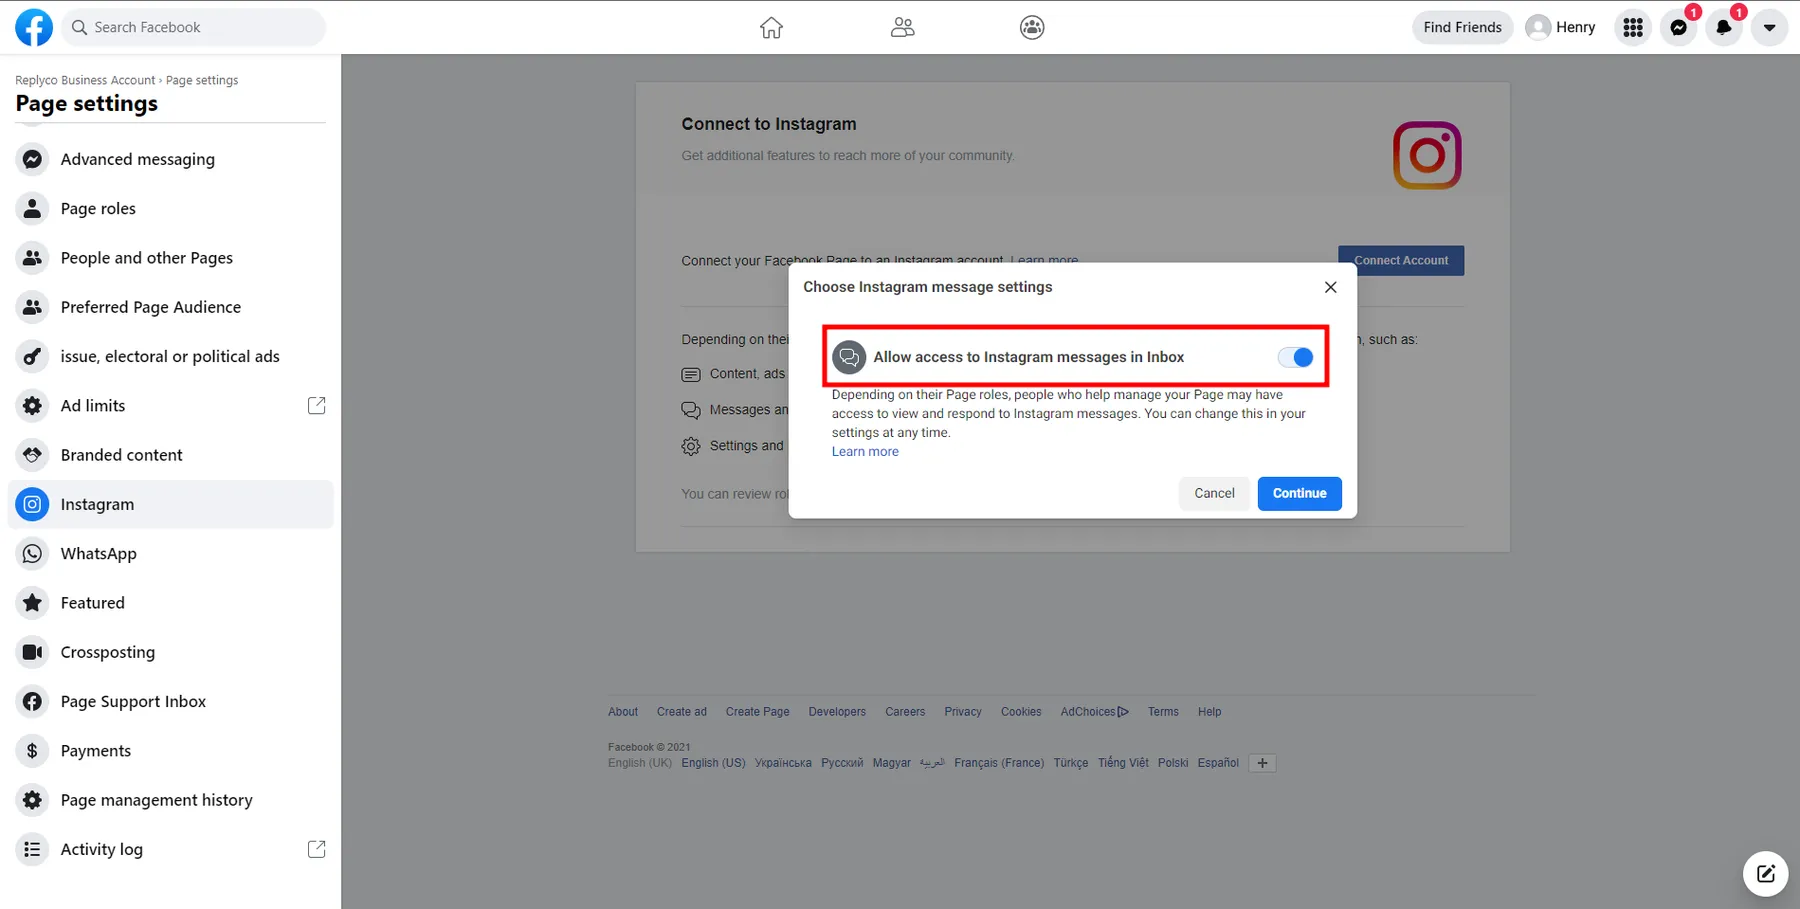The width and height of the screenshot is (1800, 909).
Task: Click the Connect Account button
Action: pos(1401,260)
